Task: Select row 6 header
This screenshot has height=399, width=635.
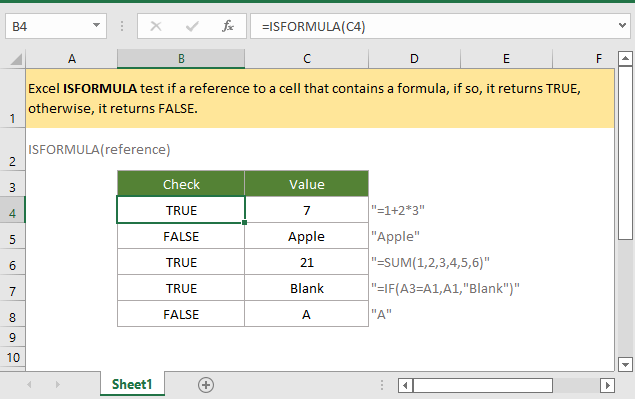Action: [13, 262]
